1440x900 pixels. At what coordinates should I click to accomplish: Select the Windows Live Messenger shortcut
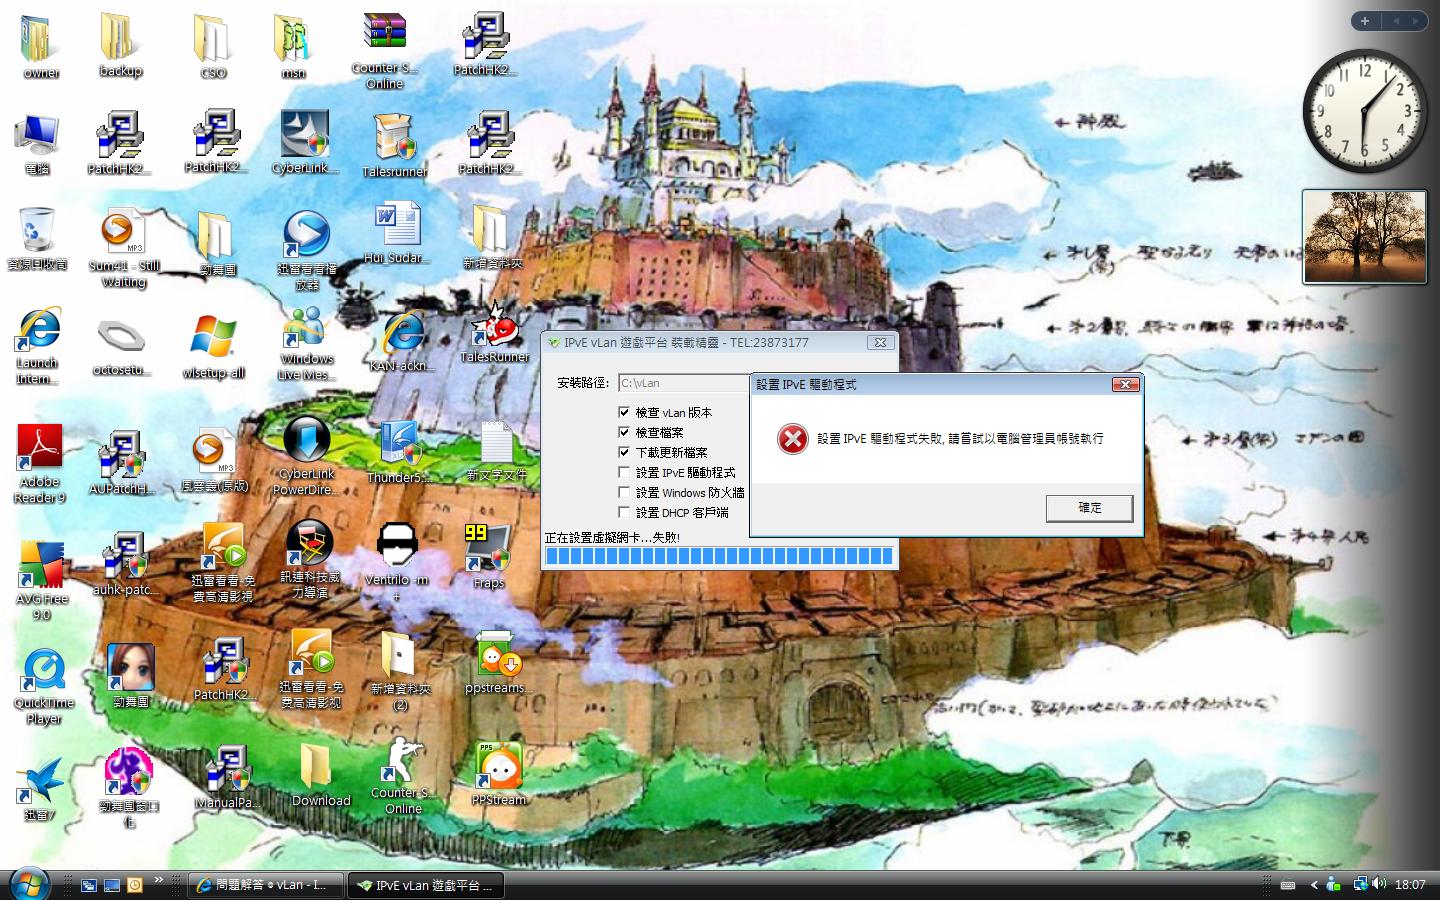point(306,343)
